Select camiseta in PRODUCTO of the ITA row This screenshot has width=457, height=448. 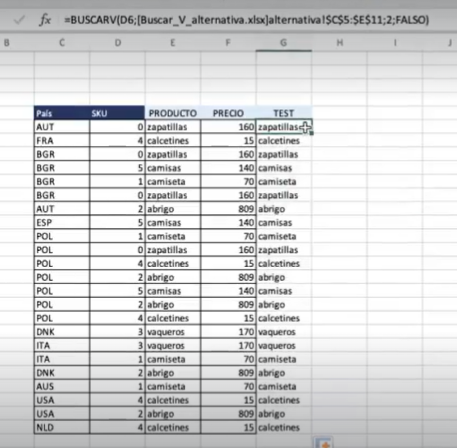tap(173, 359)
